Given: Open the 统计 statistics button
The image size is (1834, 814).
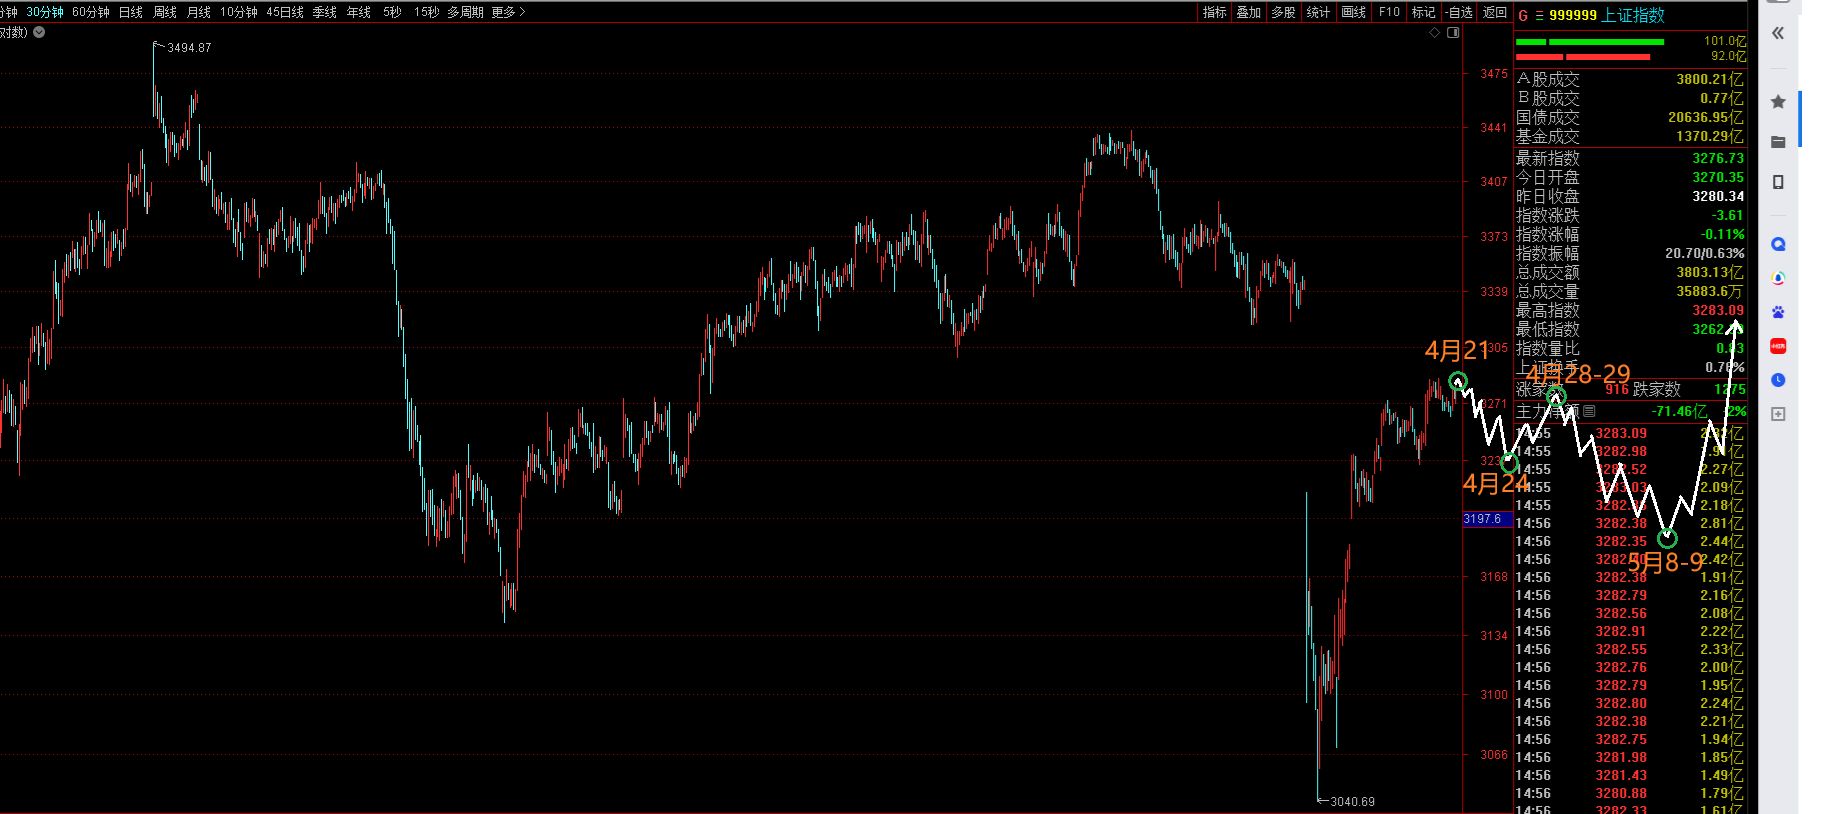Looking at the screenshot, I should [x=1319, y=12].
